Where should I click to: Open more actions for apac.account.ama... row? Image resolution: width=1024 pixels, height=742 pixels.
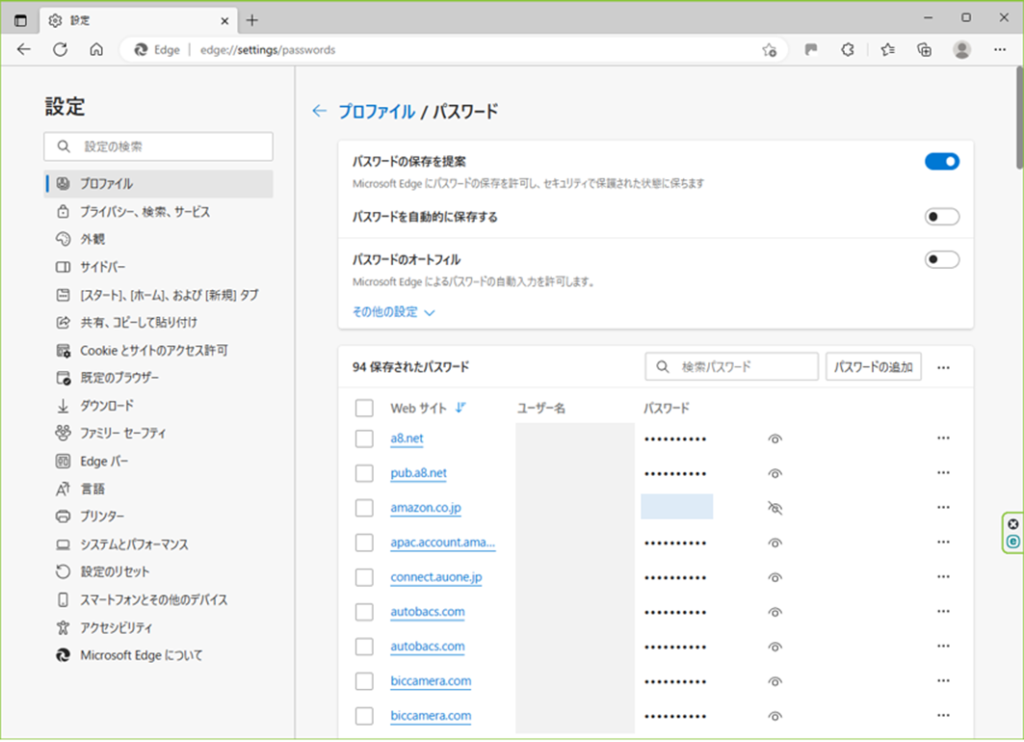coord(943,542)
